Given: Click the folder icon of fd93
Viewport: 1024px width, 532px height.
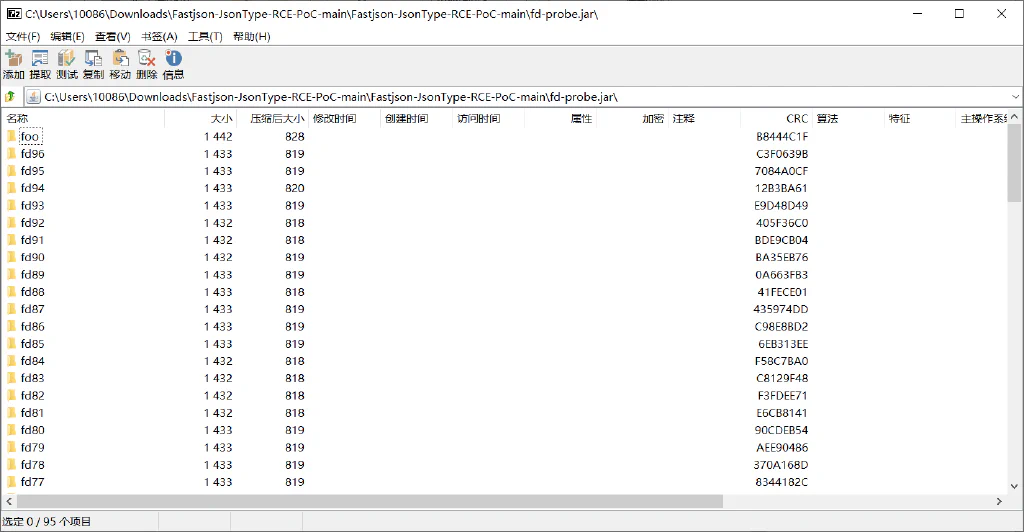Looking at the screenshot, I should (x=11, y=205).
